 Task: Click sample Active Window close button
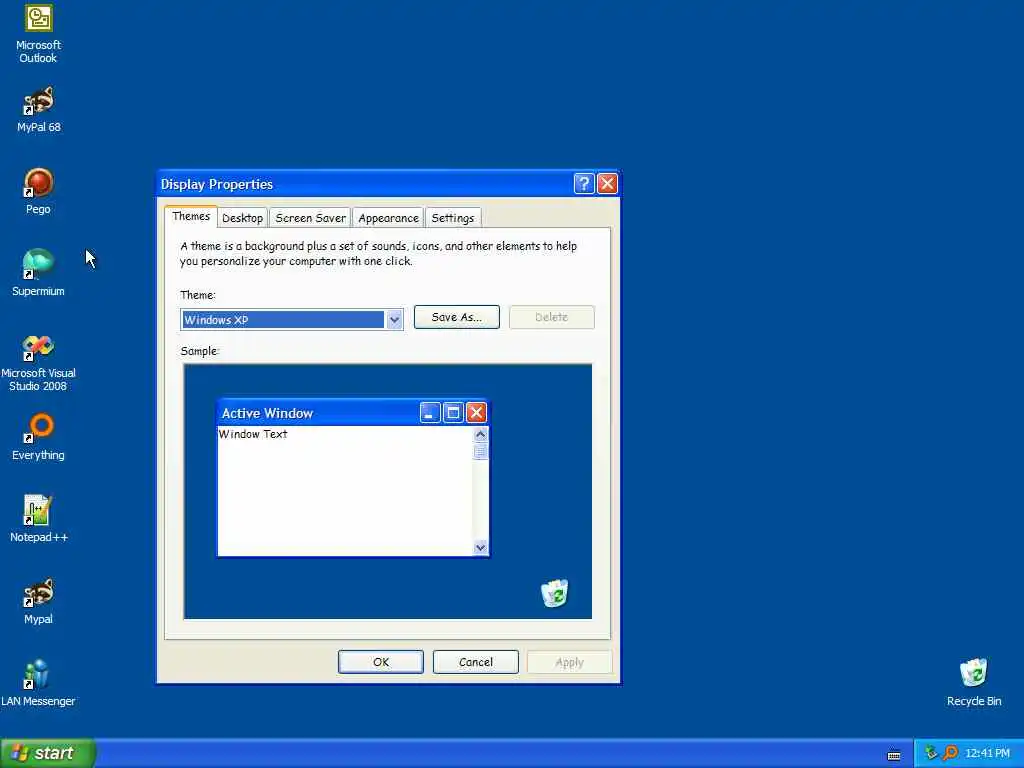tap(476, 413)
